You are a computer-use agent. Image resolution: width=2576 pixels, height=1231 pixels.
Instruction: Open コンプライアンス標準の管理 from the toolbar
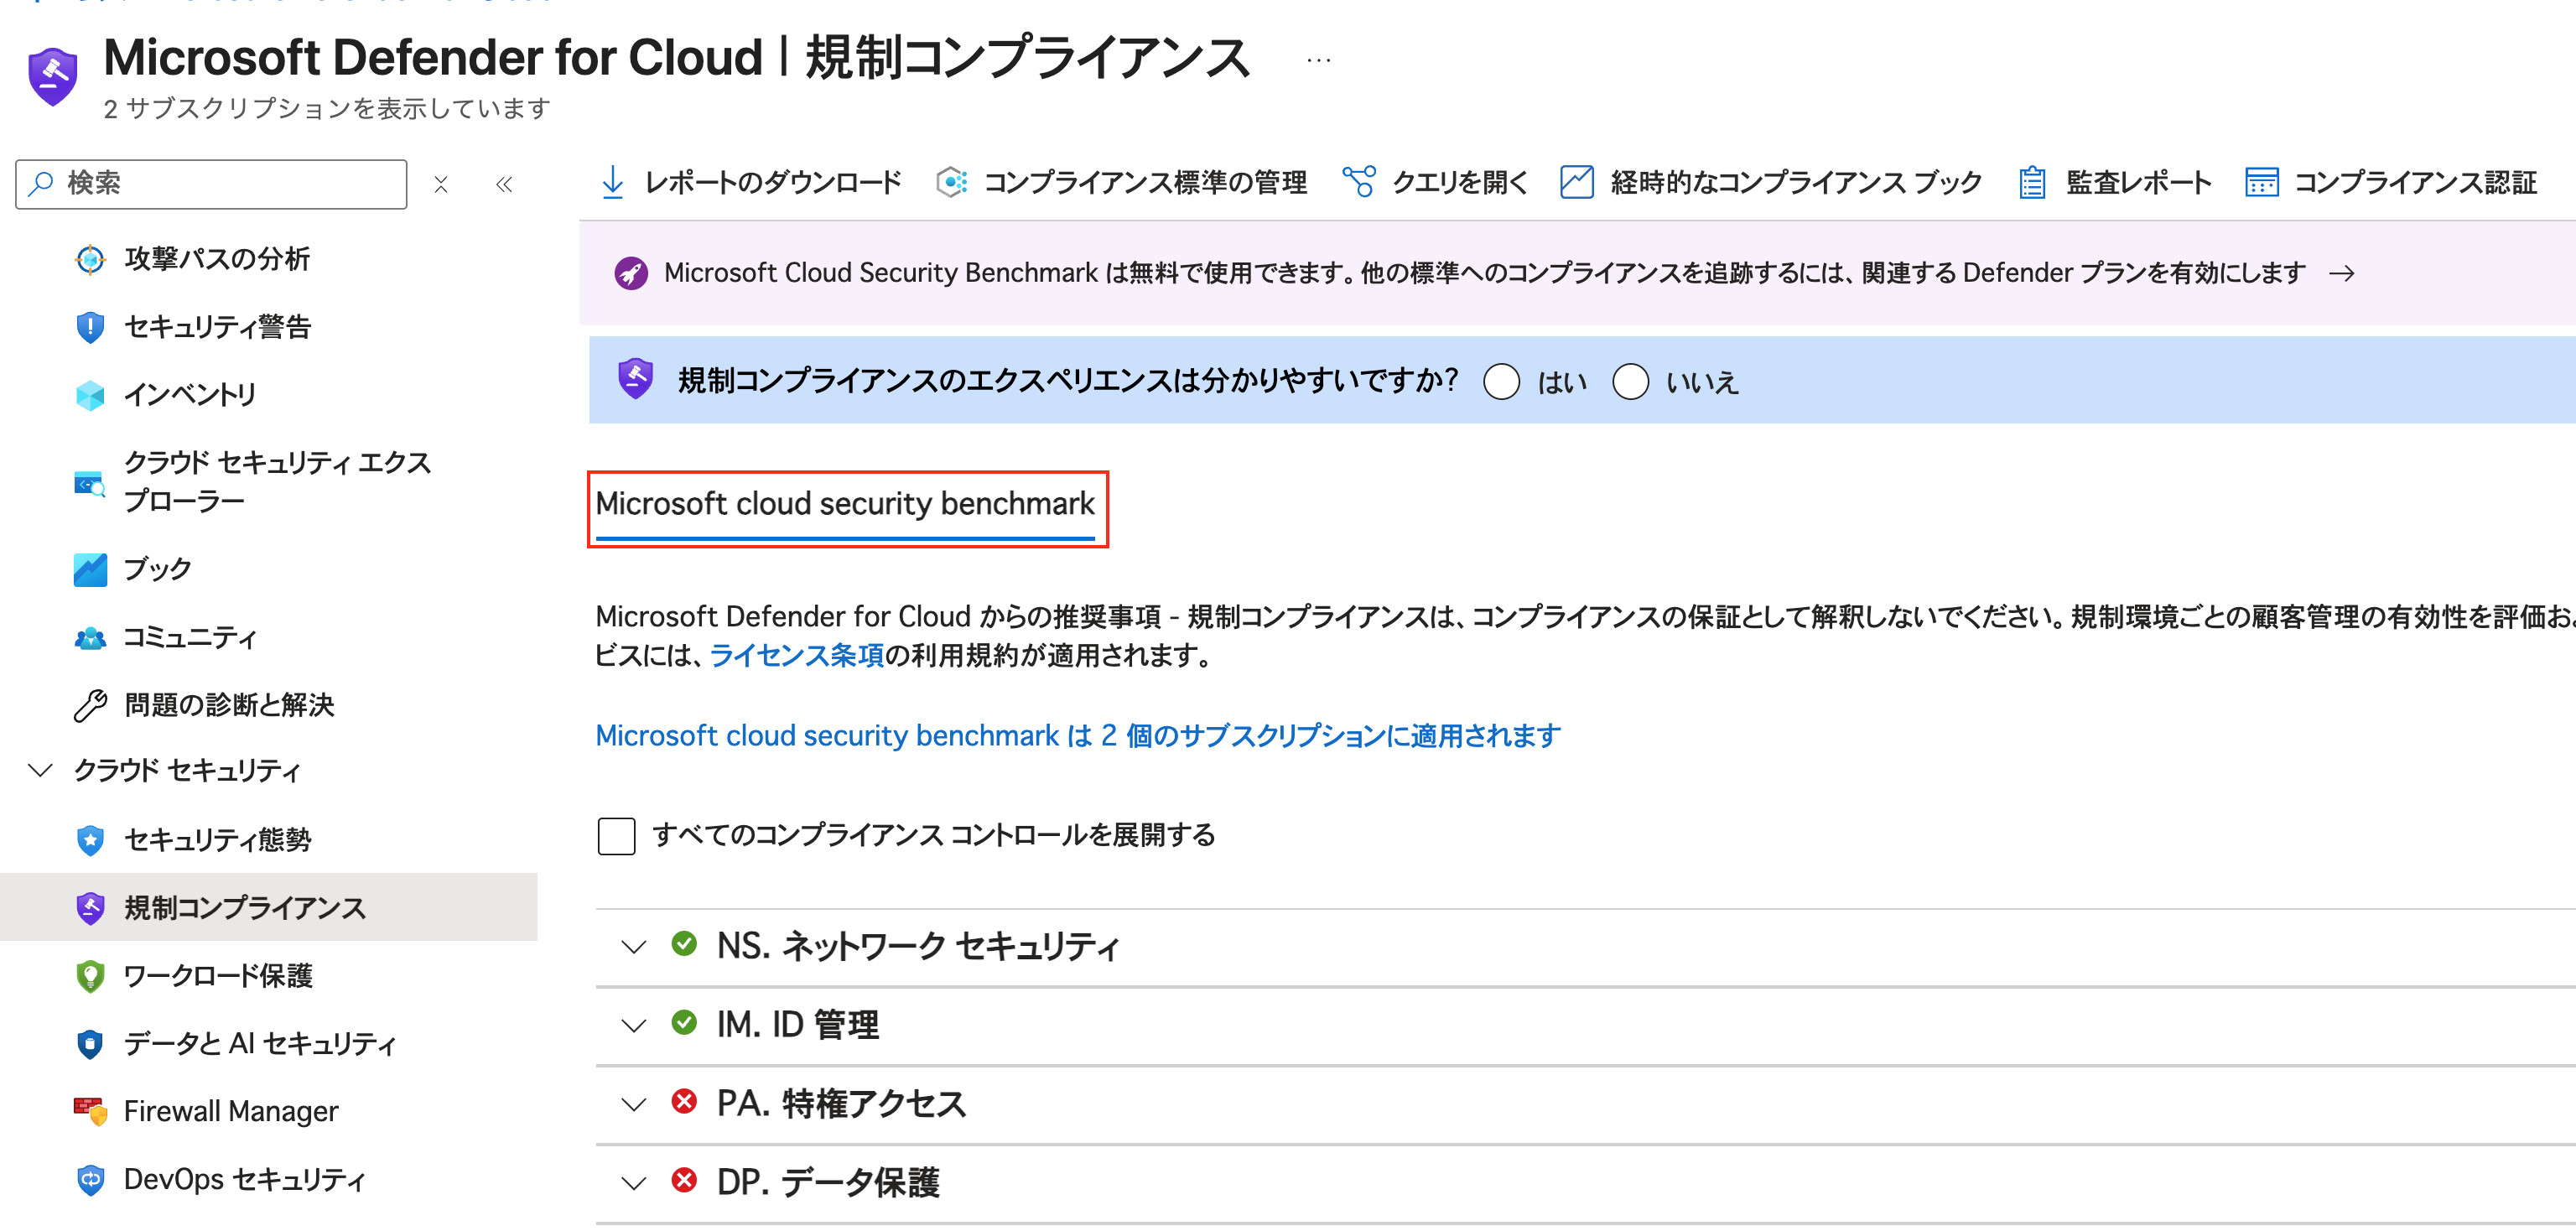point(1145,182)
